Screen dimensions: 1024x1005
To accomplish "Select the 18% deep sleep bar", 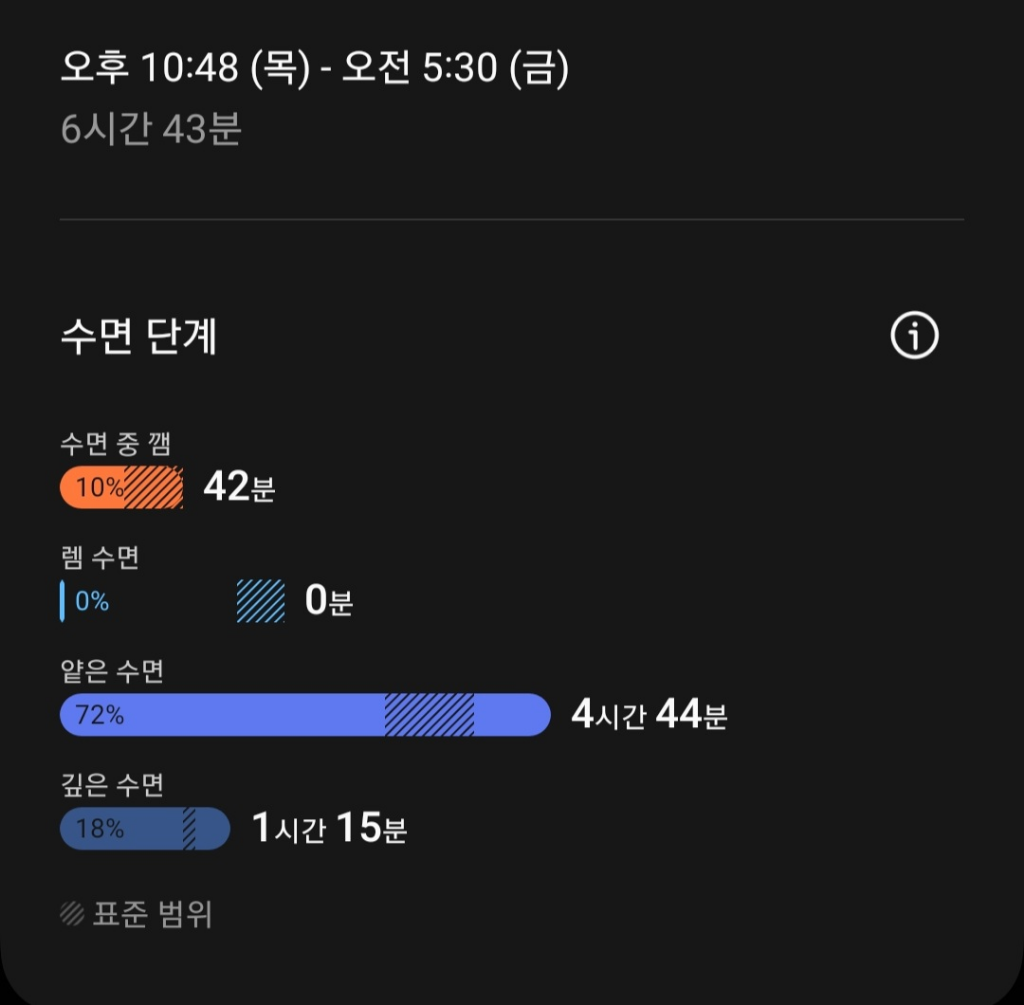I will pos(120,829).
